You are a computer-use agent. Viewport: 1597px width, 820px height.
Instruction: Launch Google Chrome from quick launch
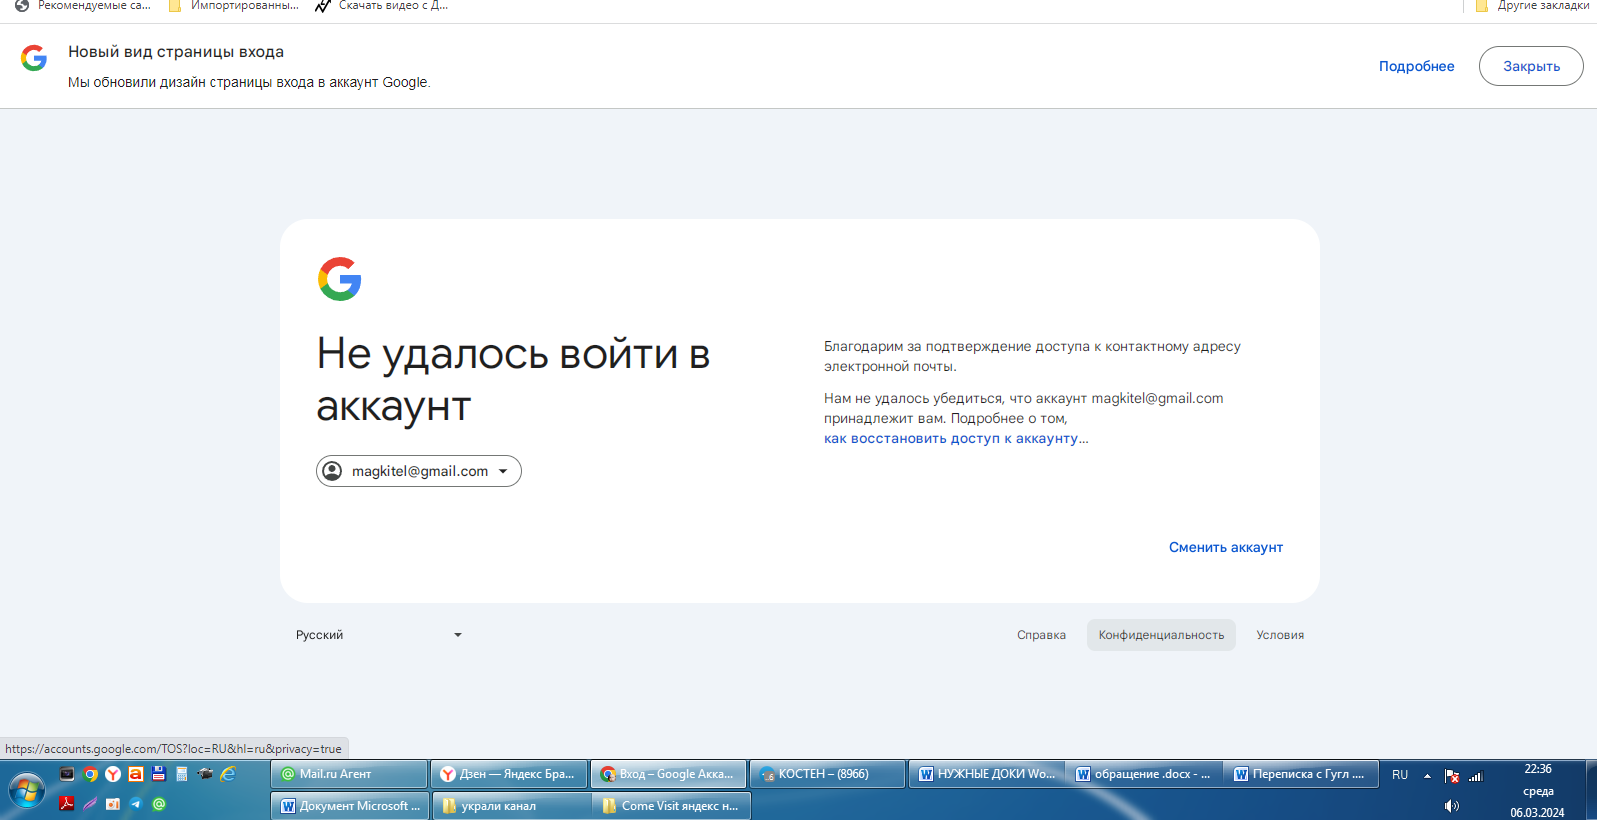(90, 774)
